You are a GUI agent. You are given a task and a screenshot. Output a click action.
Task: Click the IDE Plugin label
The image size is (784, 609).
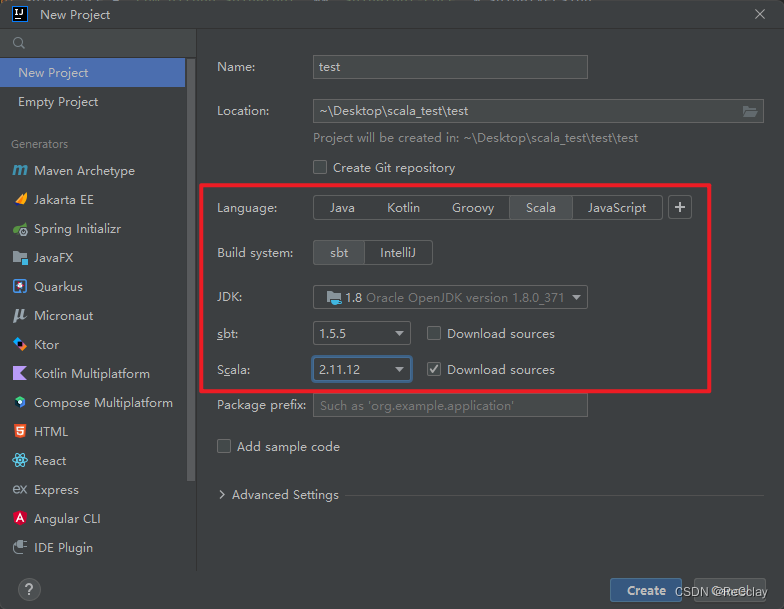click(64, 548)
